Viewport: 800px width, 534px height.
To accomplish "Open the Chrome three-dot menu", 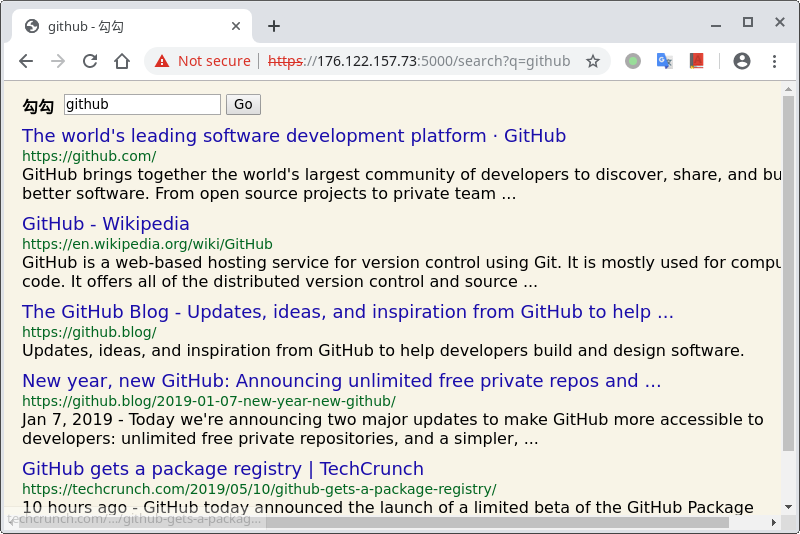I will tap(774, 61).
